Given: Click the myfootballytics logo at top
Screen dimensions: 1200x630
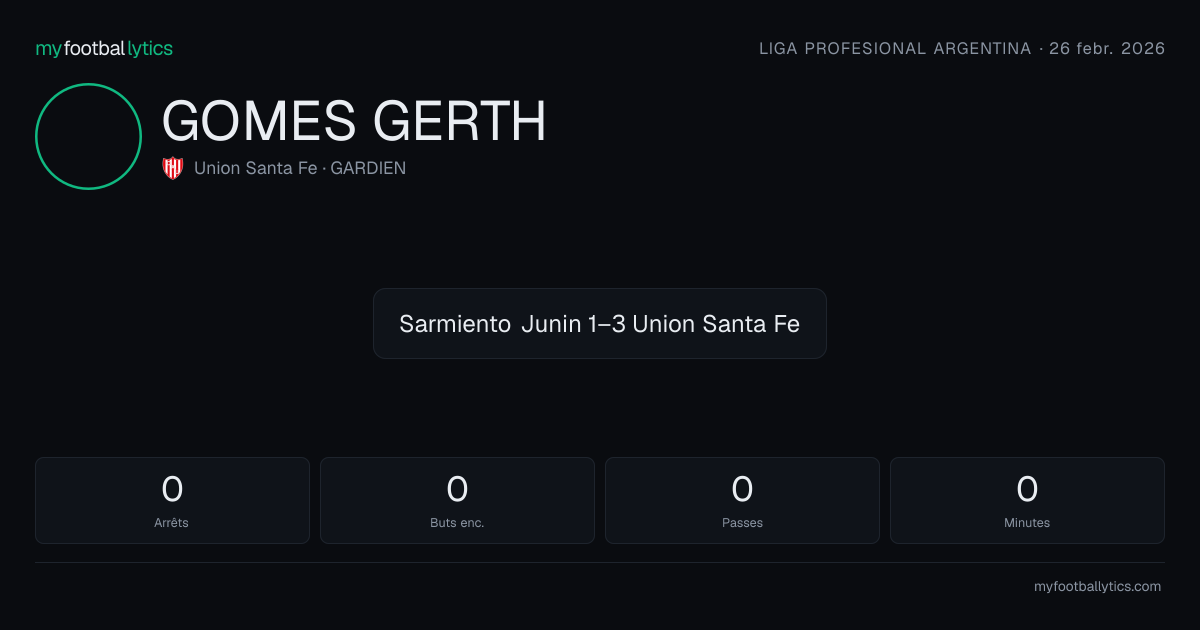Looking at the screenshot, I should click(104, 48).
